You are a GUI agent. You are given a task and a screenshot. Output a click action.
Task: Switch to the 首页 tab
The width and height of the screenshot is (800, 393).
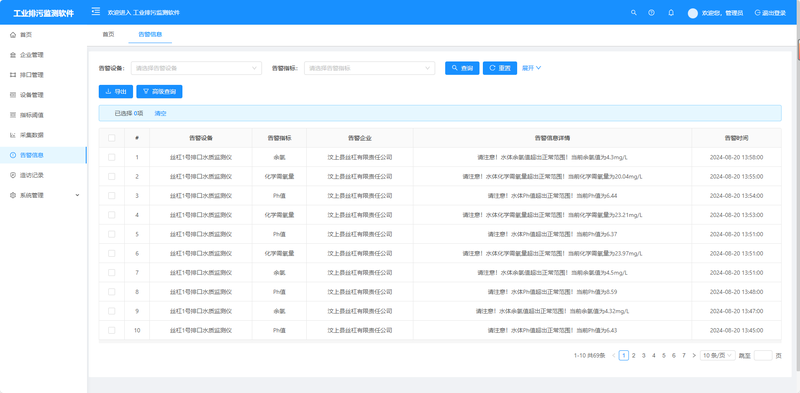(108, 34)
